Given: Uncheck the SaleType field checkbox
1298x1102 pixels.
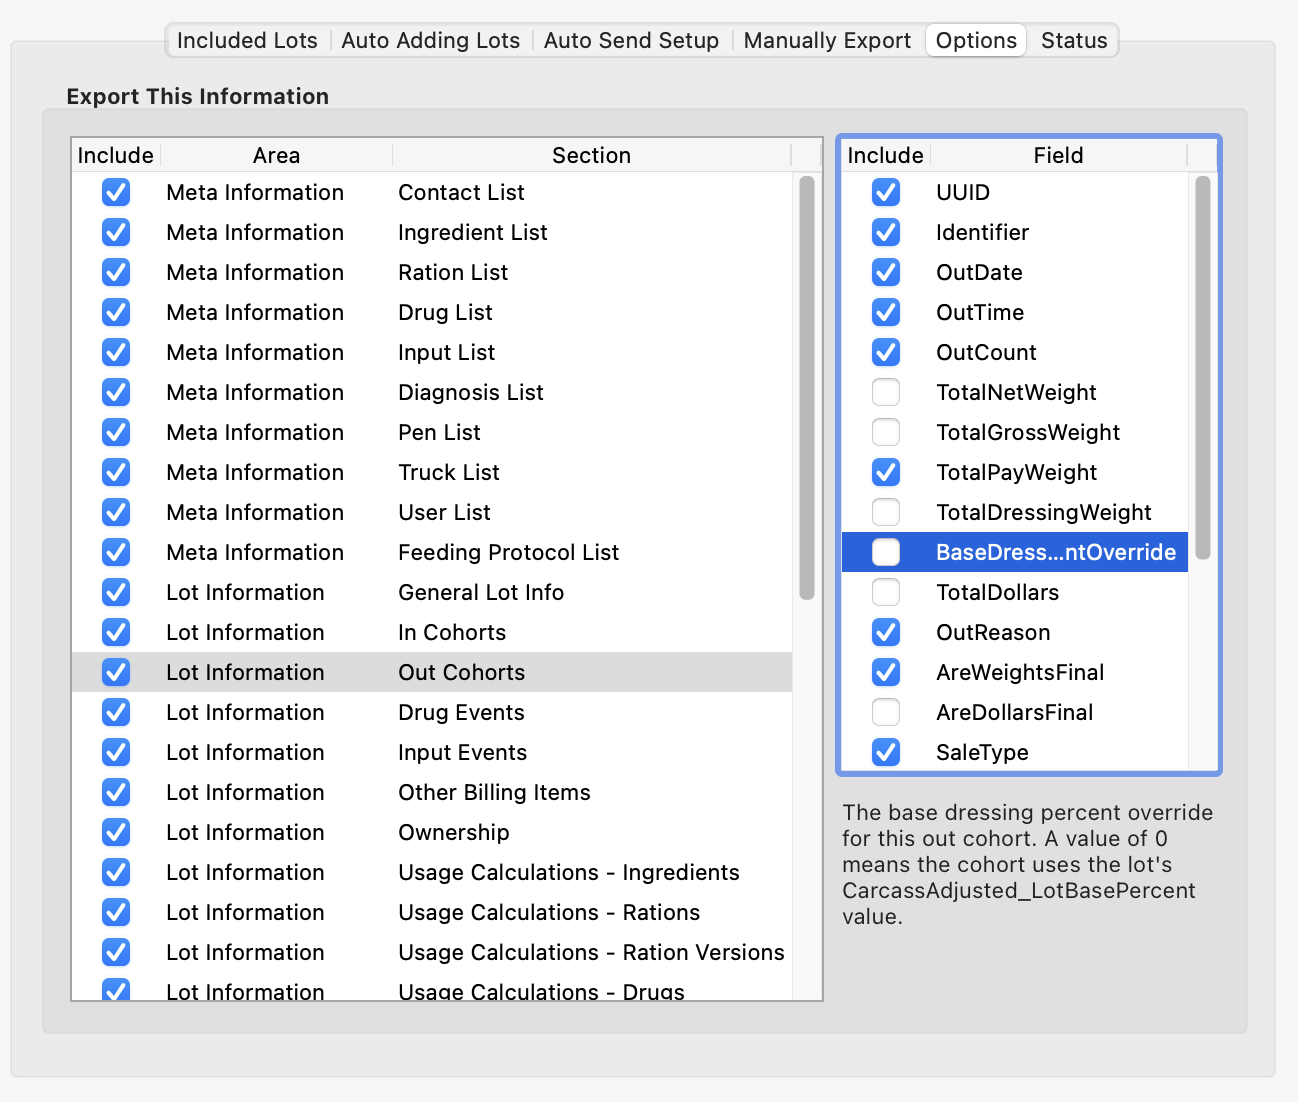Looking at the screenshot, I should [886, 752].
